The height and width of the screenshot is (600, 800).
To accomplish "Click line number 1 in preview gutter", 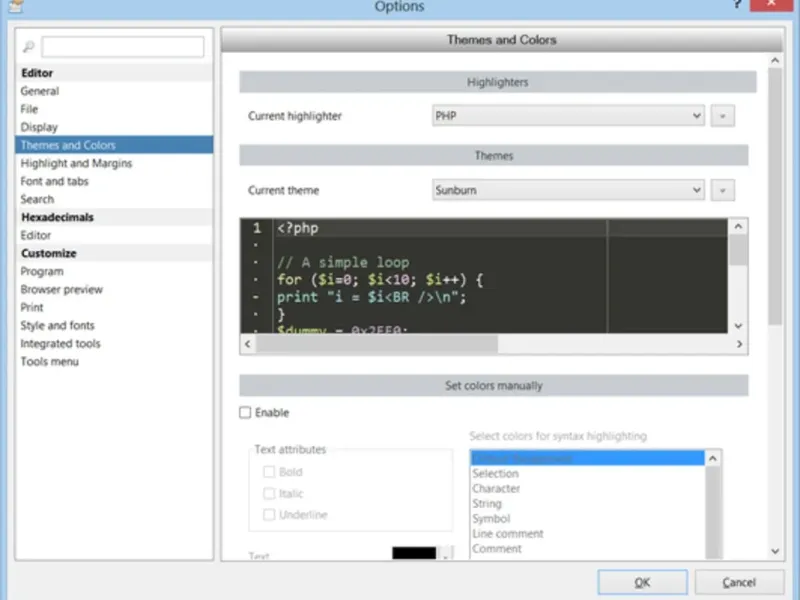I will pyautogui.click(x=257, y=228).
